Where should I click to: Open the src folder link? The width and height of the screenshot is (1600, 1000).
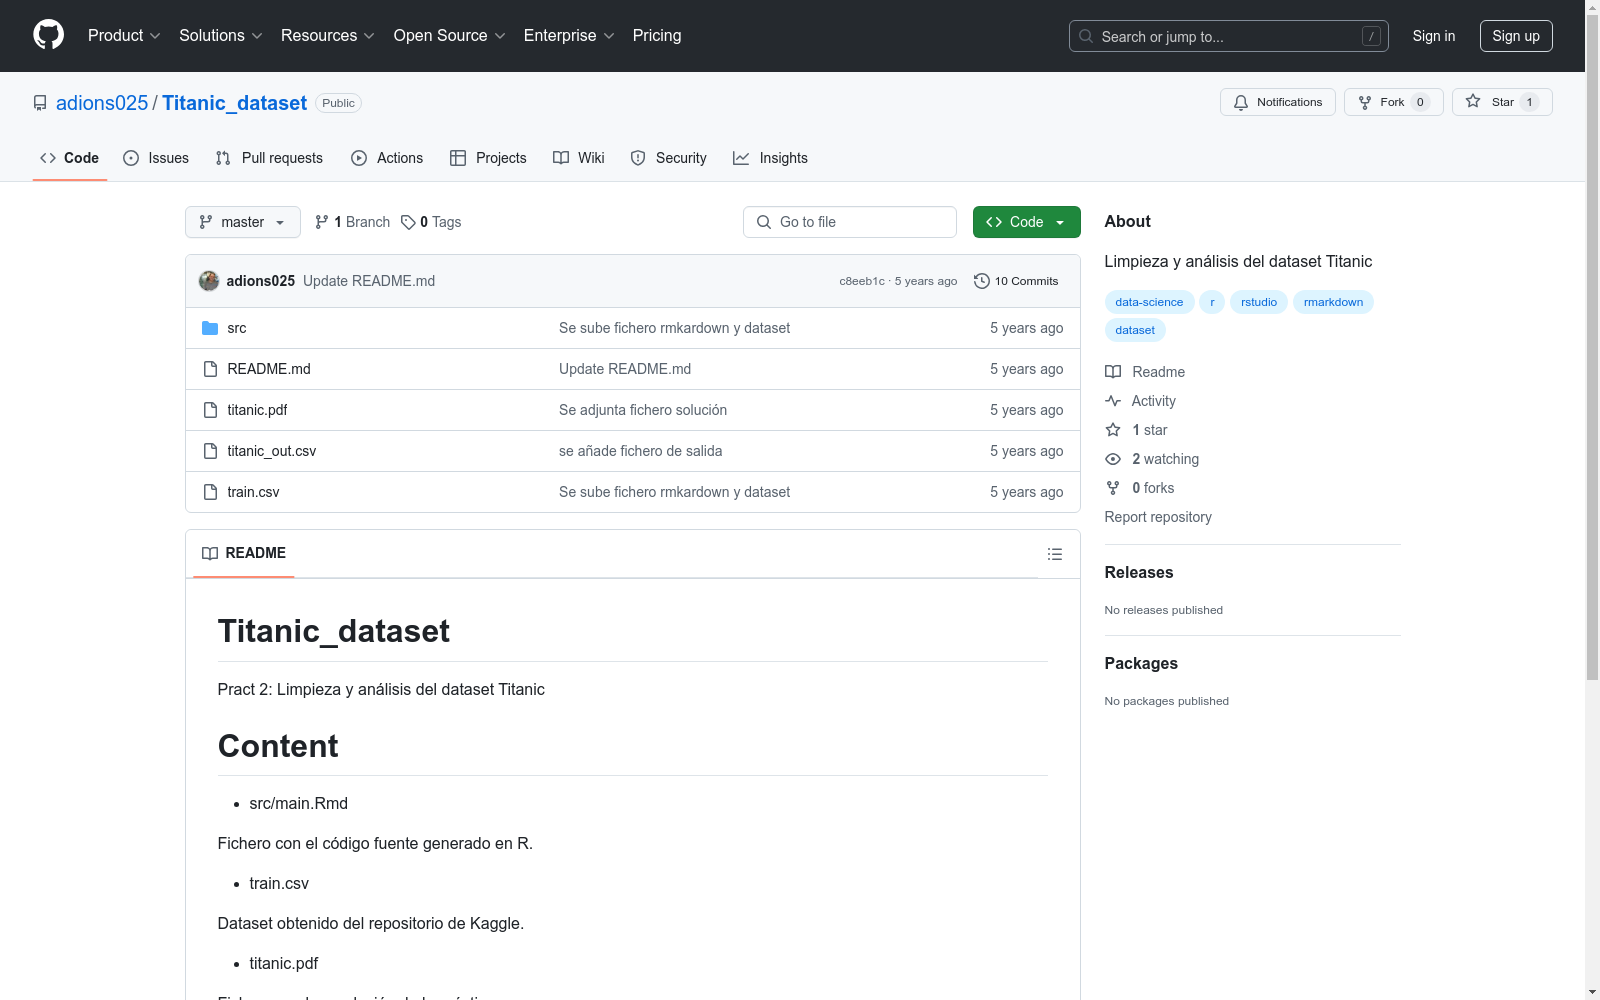tap(237, 328)
